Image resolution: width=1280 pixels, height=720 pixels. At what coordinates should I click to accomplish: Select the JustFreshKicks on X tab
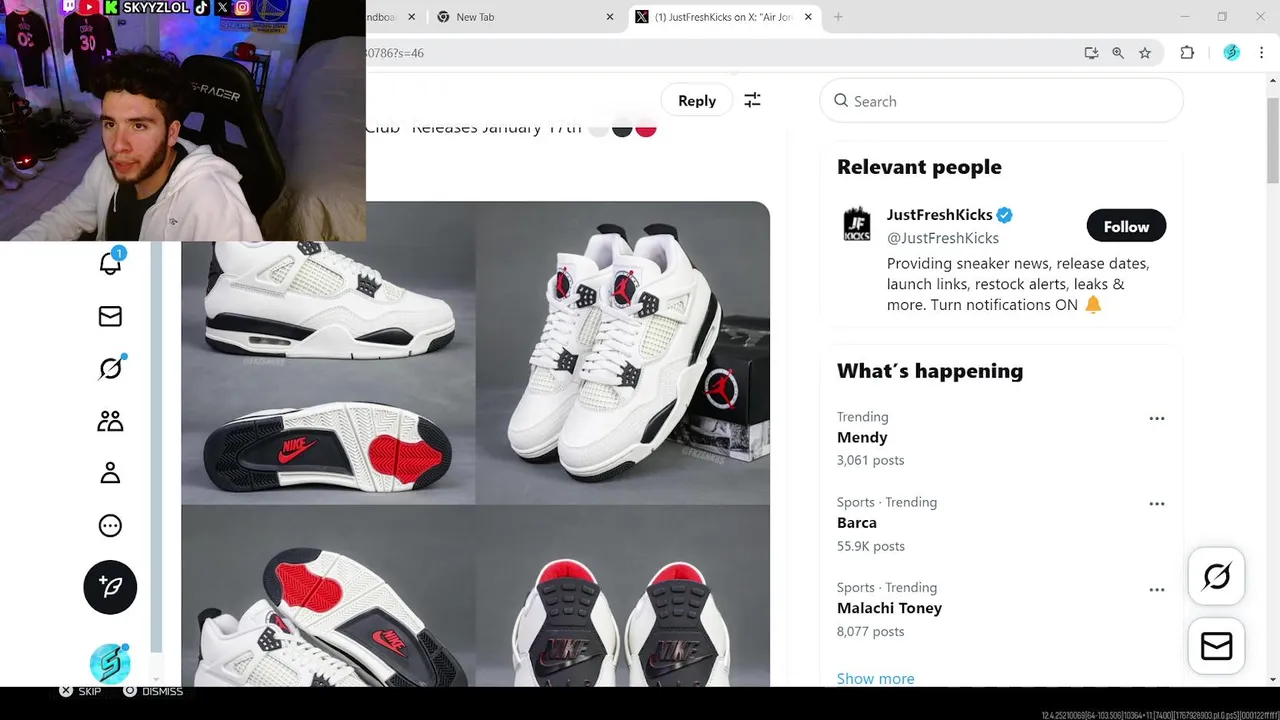(724, 17)
